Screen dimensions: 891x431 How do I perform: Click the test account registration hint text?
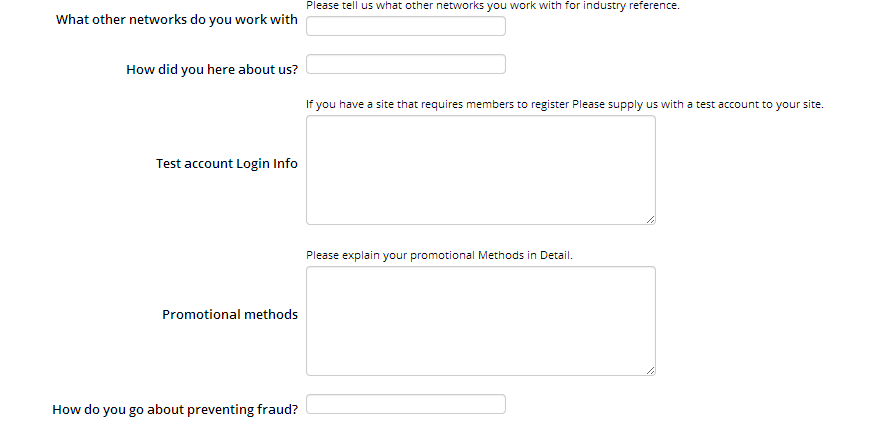pyautogui.click(x=564, y=104)
